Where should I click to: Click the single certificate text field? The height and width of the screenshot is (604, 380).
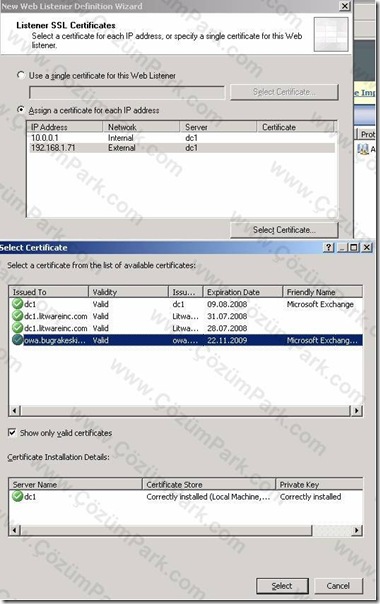pos(127,92)
